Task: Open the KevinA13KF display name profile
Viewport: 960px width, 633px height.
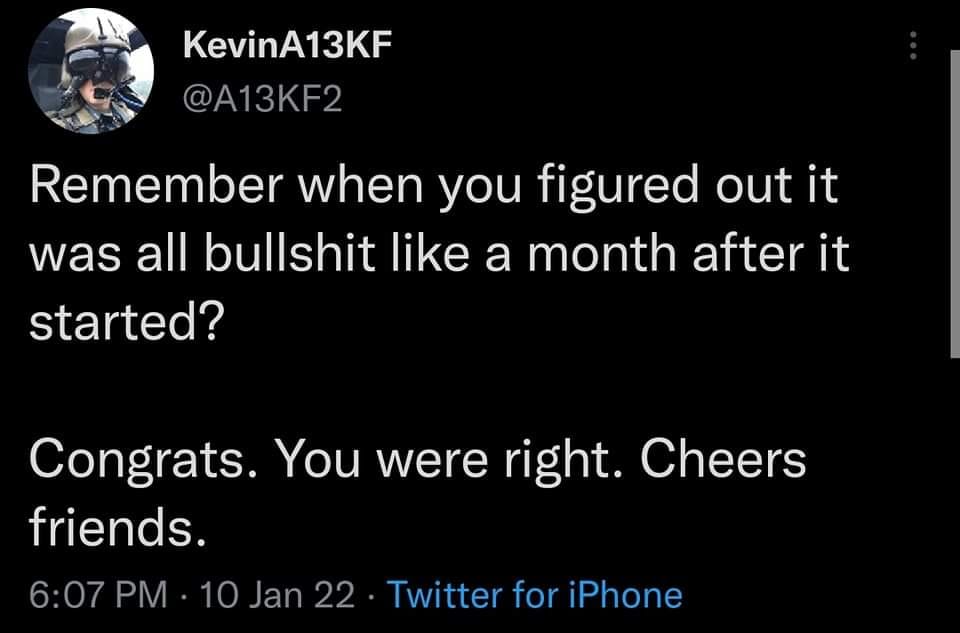Action: pos(281,47)
